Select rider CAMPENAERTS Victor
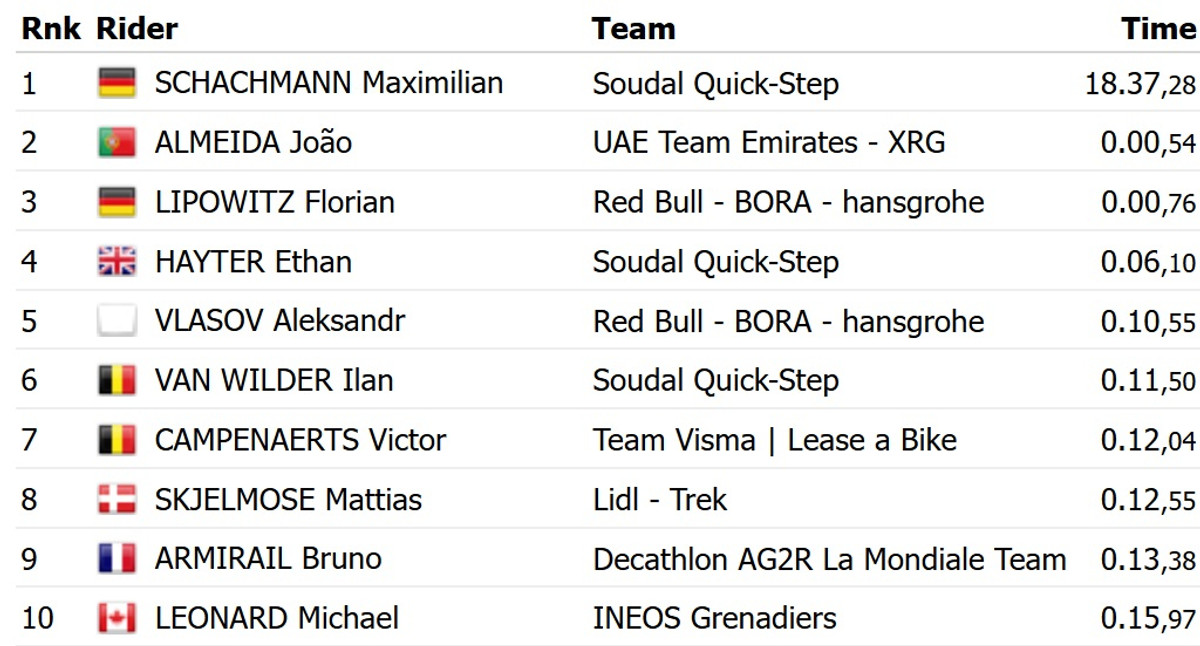Viewport: 1200px width, 646px height. tap(300, 440)
